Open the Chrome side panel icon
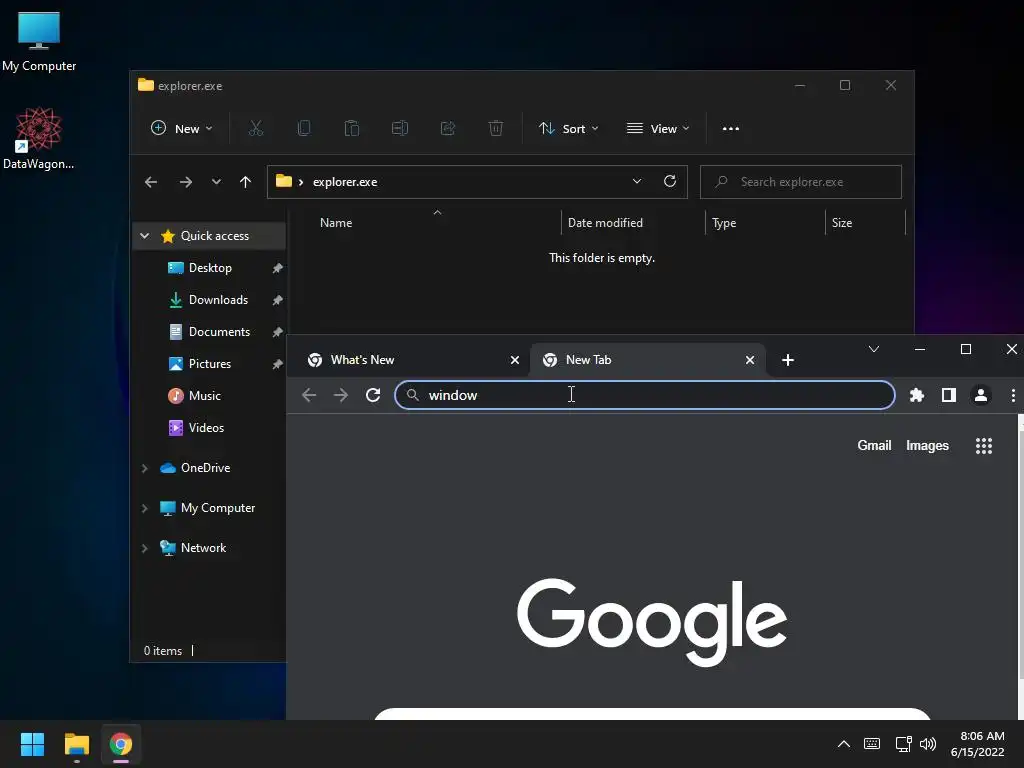The height and width of the screenshot is (768, 1024). tap(949, 395)
